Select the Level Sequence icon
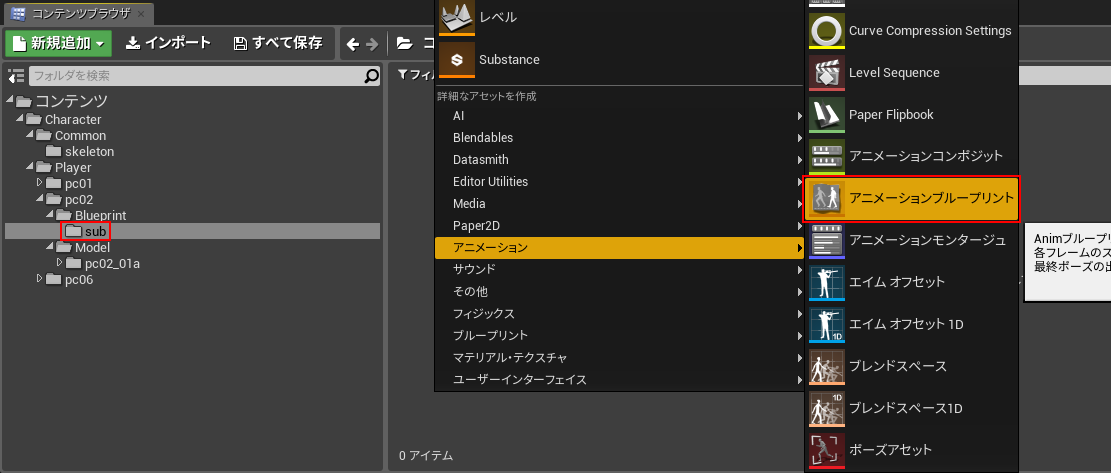Image resolution: width=1111 pixels, height=473 pixels. [826, 73]
